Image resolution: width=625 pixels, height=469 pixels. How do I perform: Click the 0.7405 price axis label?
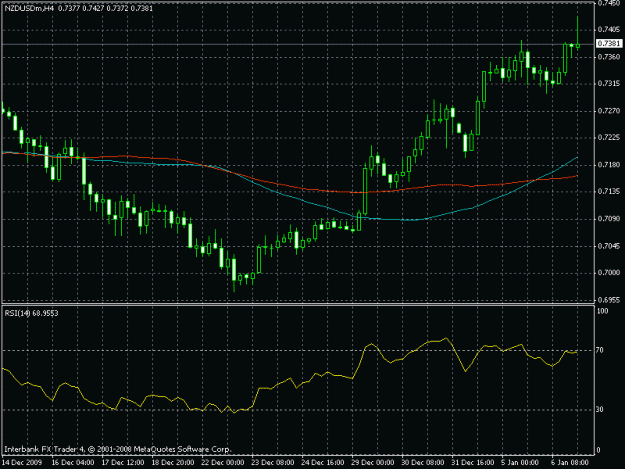click(x=609, y=29)
